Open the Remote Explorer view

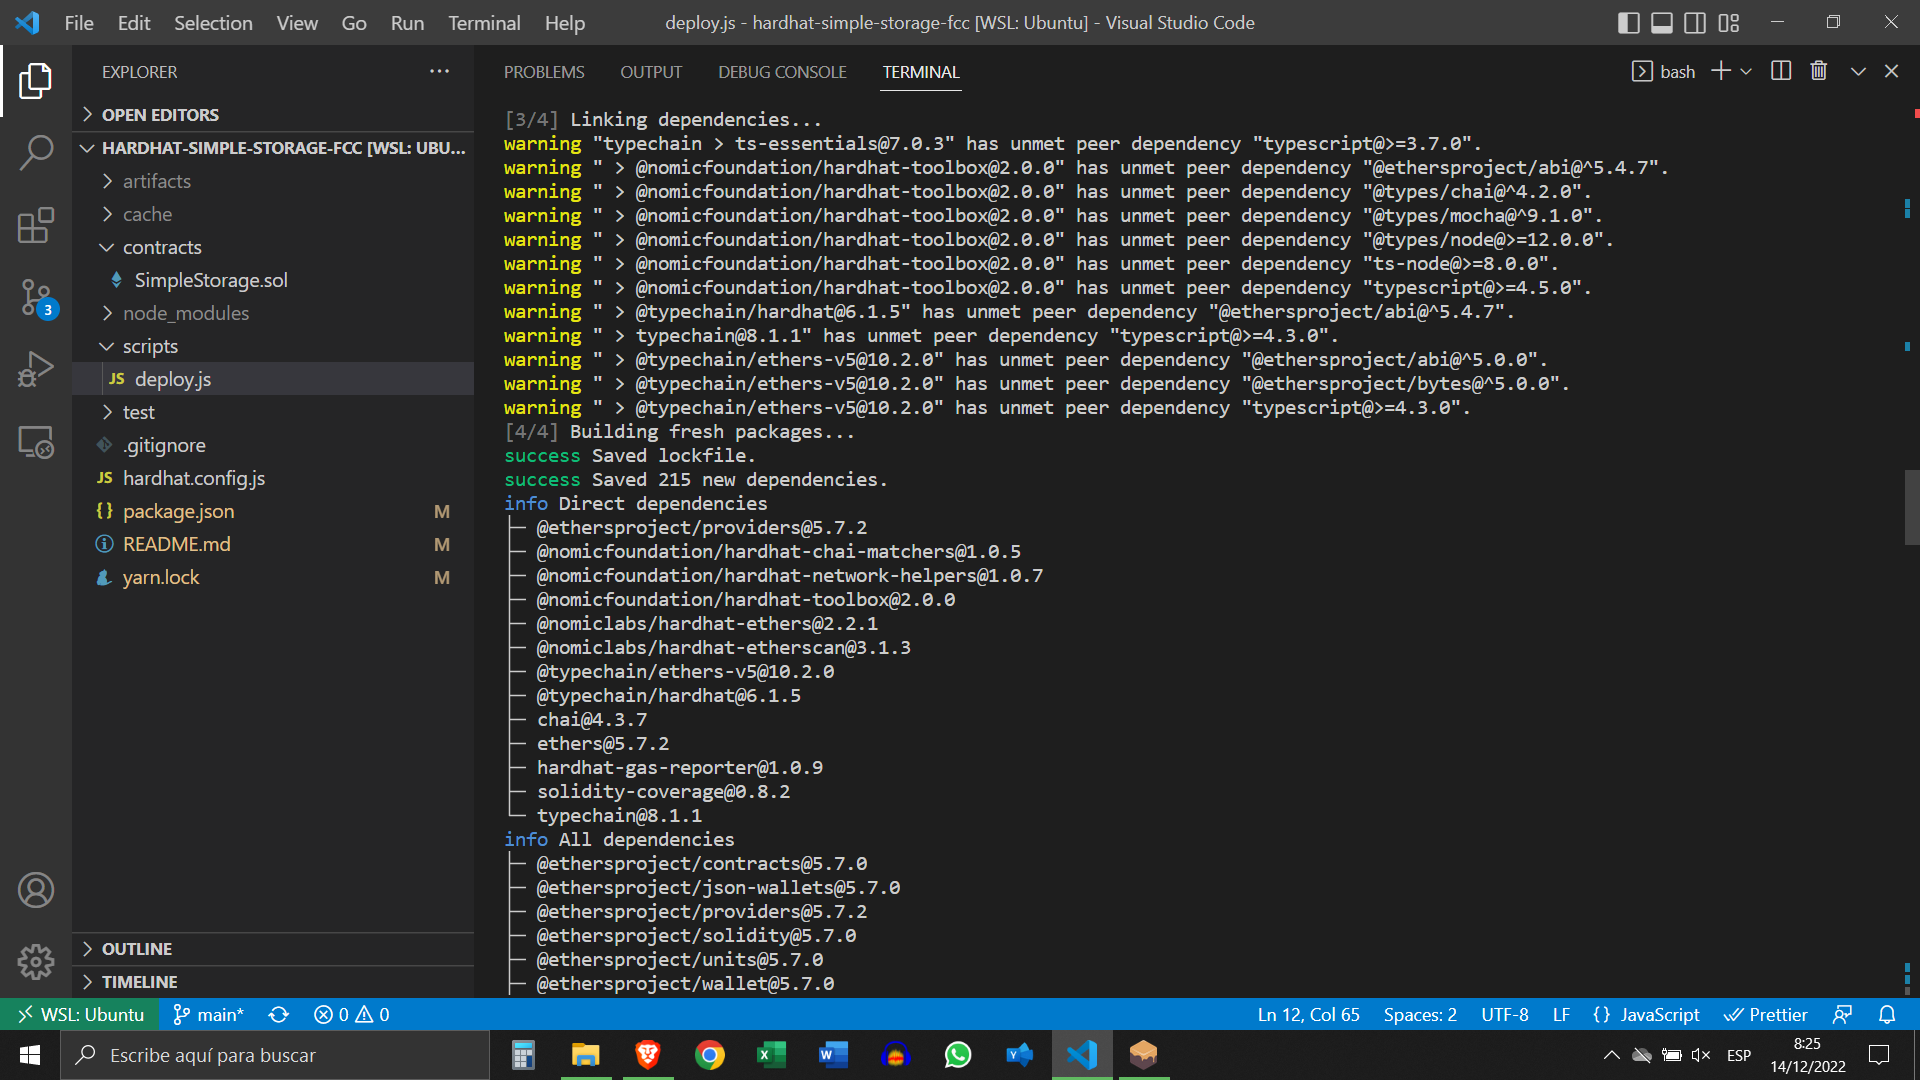click(x=36, y=442)
